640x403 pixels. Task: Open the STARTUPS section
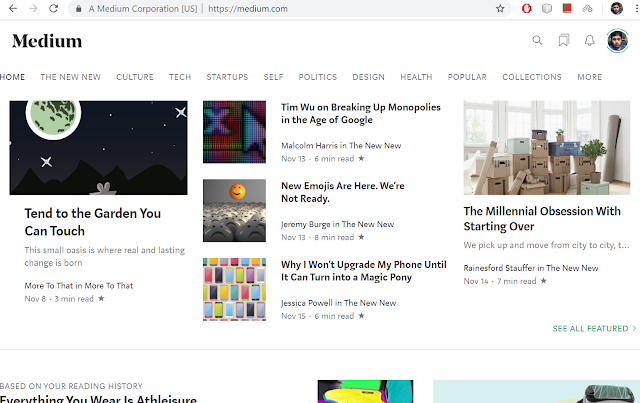pyautogui.click(x=227, y=77)
